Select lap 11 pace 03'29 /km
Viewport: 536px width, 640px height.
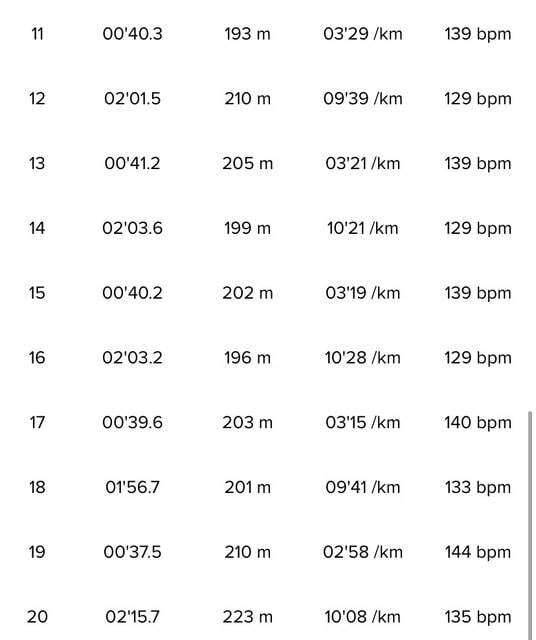pyautogui.click(x=363, y=34)
